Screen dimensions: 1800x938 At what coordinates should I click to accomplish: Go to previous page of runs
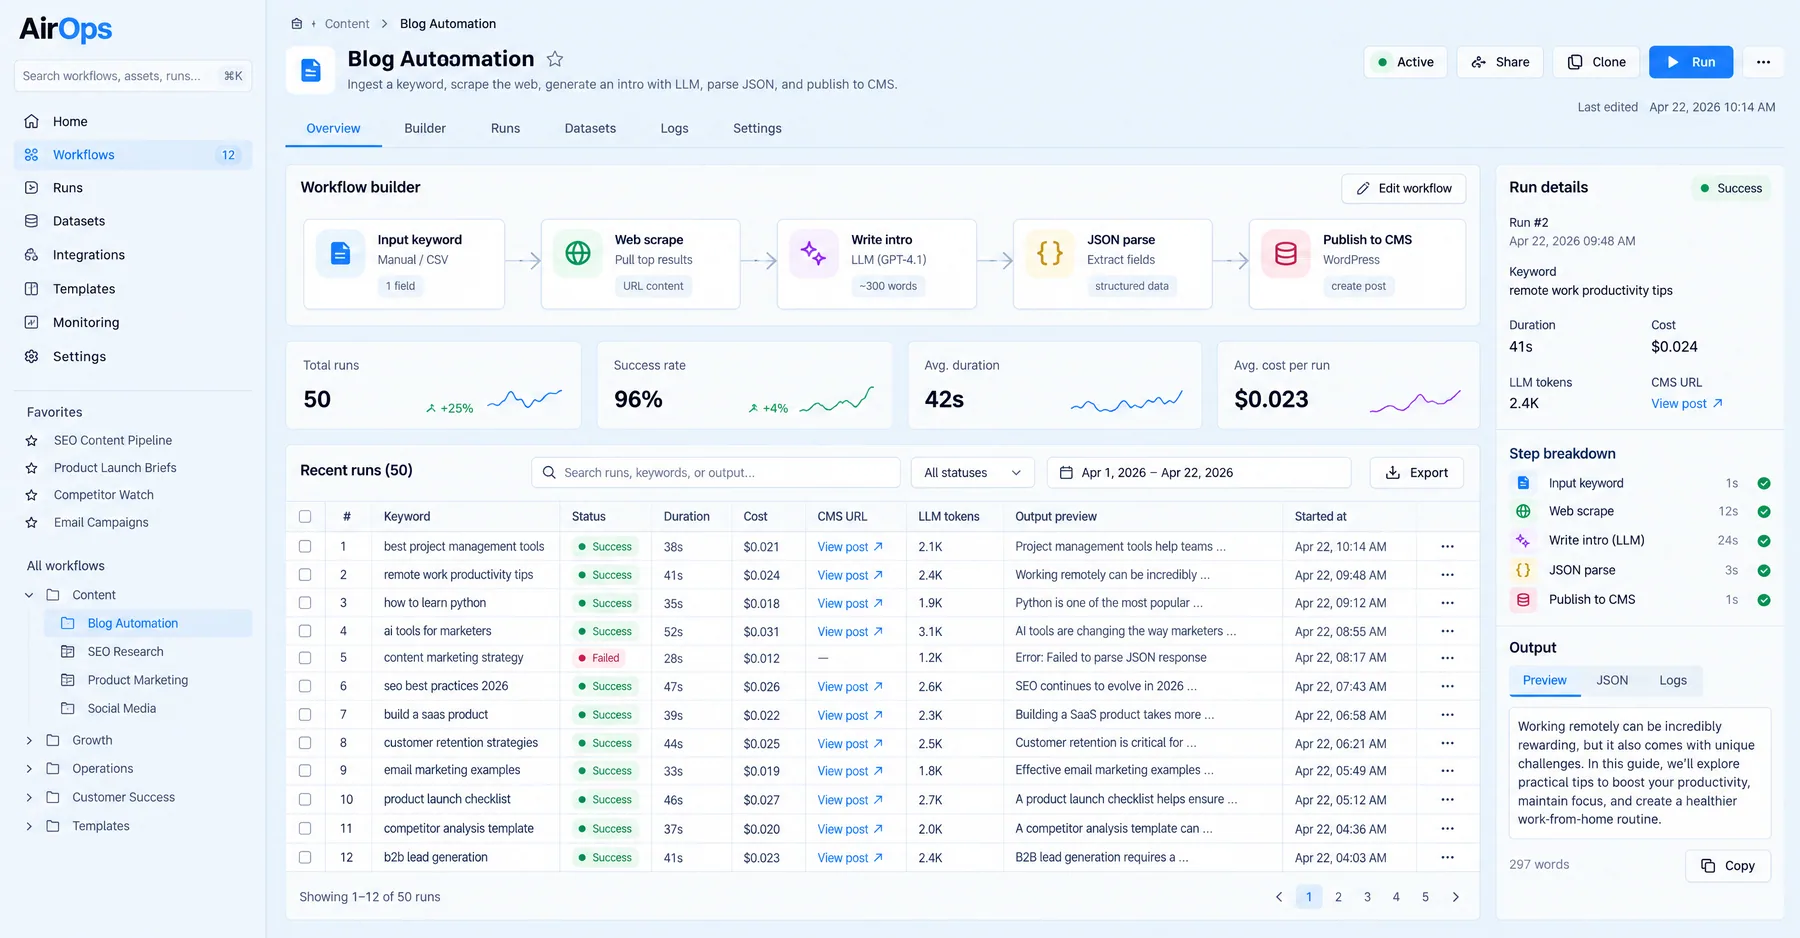1279,897
